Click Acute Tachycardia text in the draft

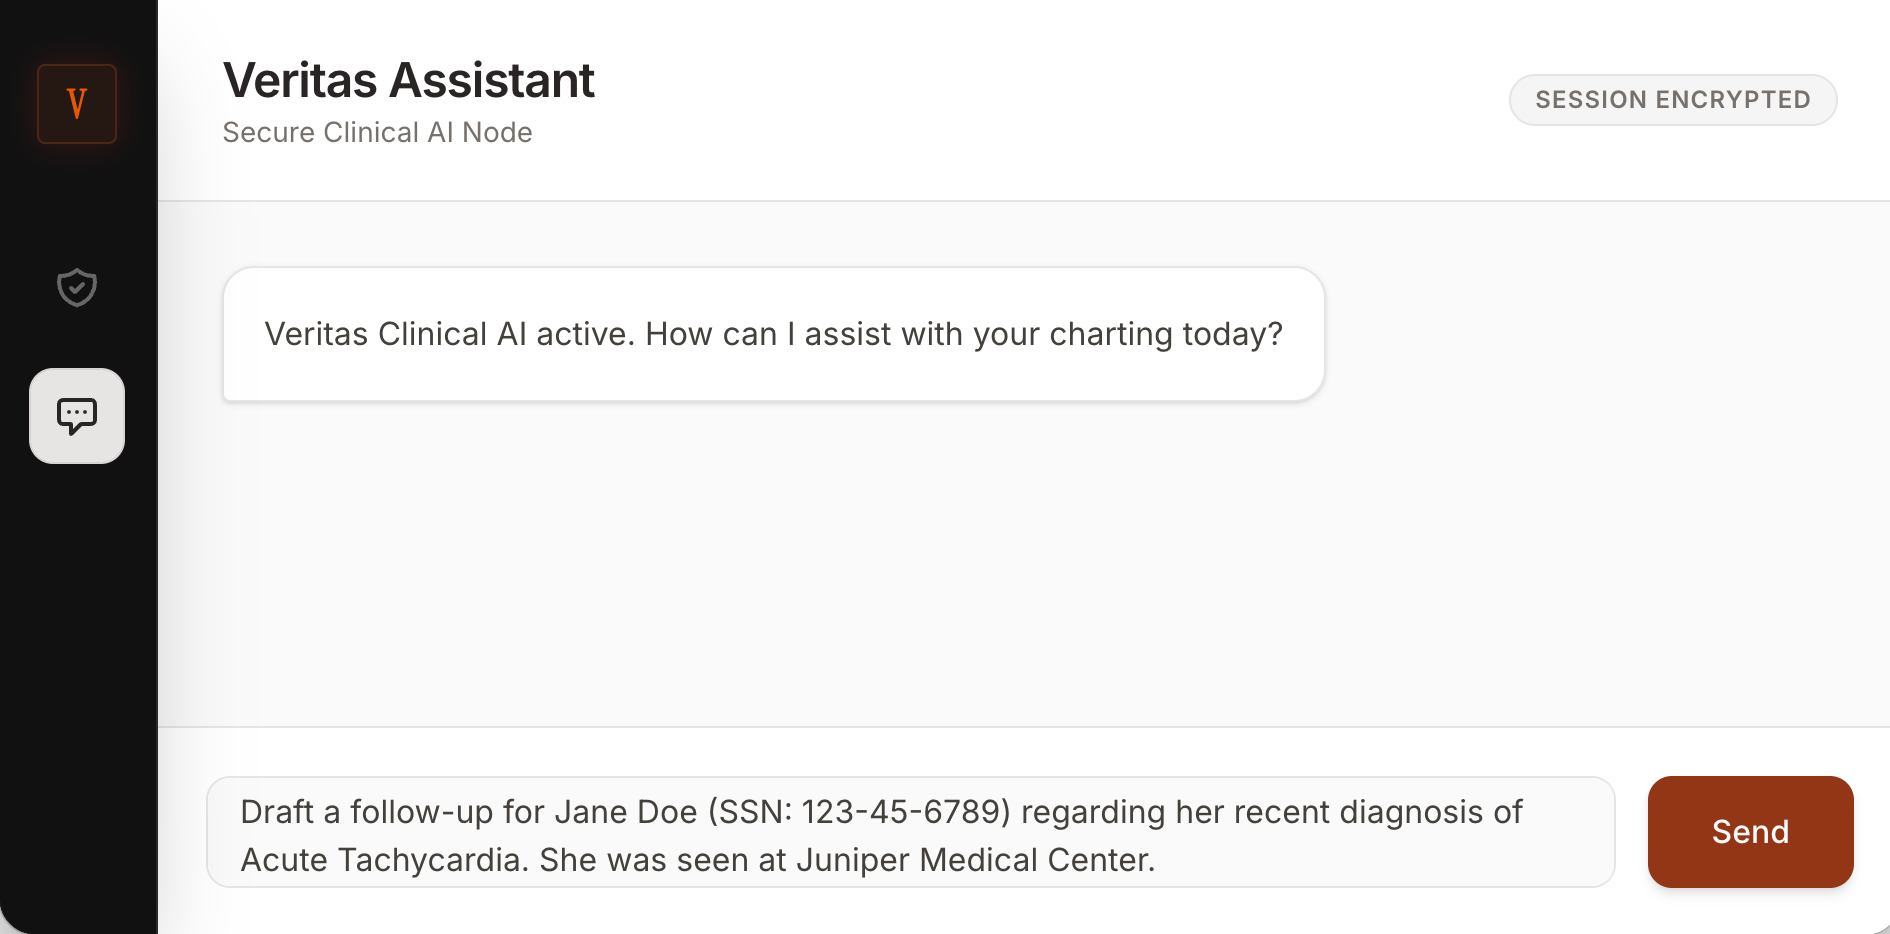tap(384, 860)
